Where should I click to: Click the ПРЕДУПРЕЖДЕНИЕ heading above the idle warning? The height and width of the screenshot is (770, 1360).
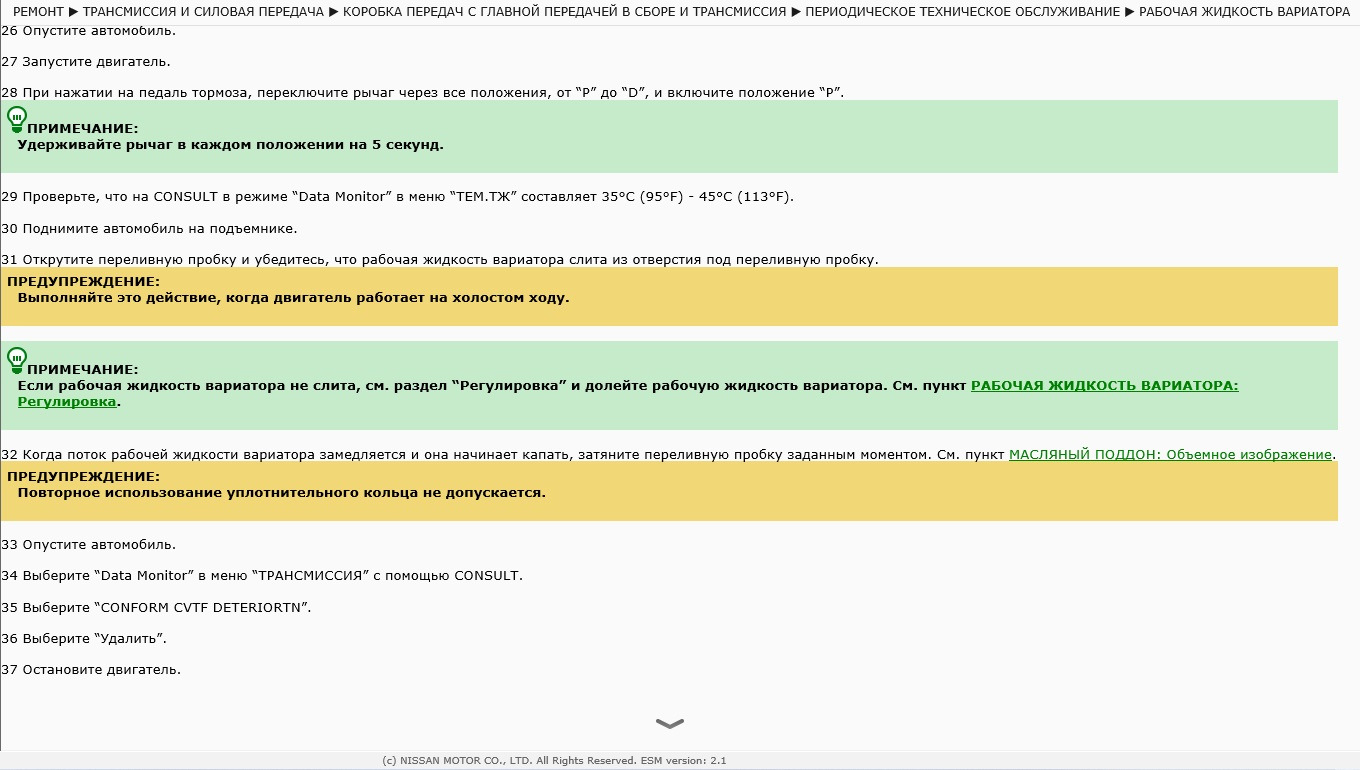coord(83,282)
